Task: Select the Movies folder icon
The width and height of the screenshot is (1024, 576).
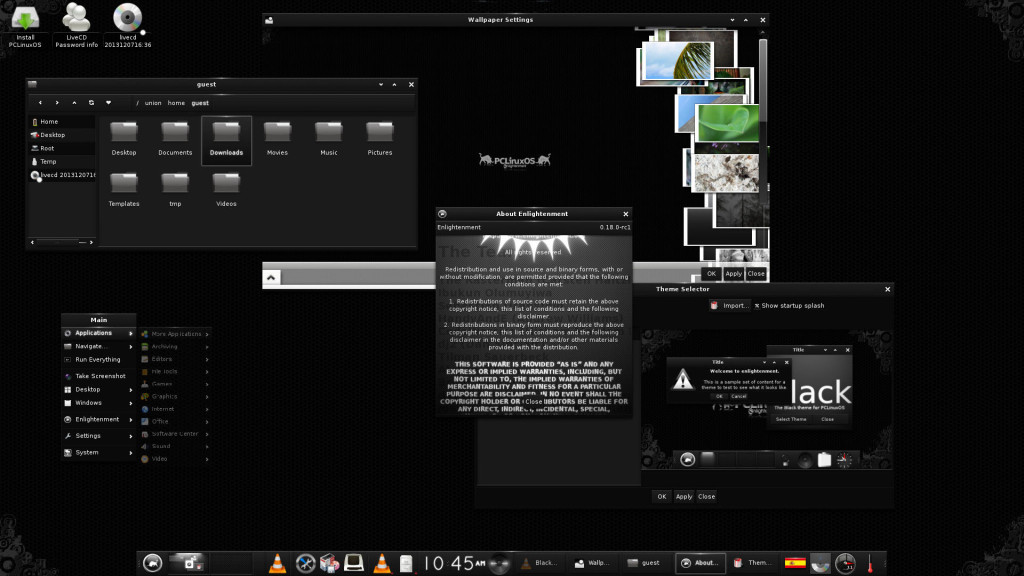Action: click(277, 138)
